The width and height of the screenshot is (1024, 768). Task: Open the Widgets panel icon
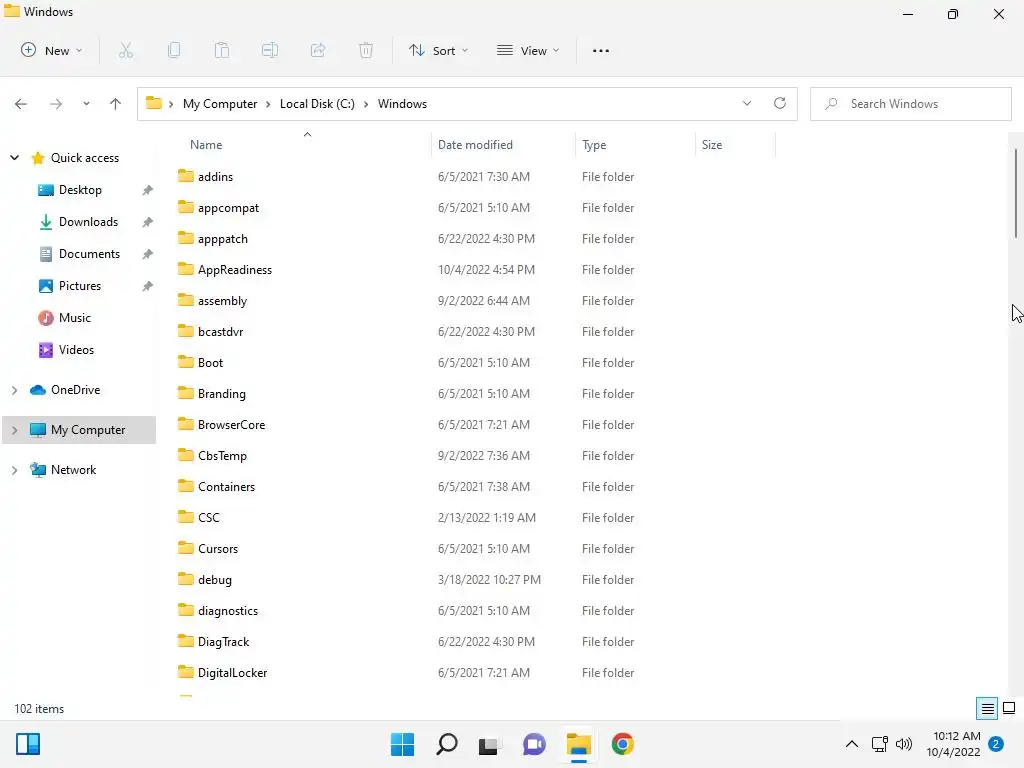[27, 744]
